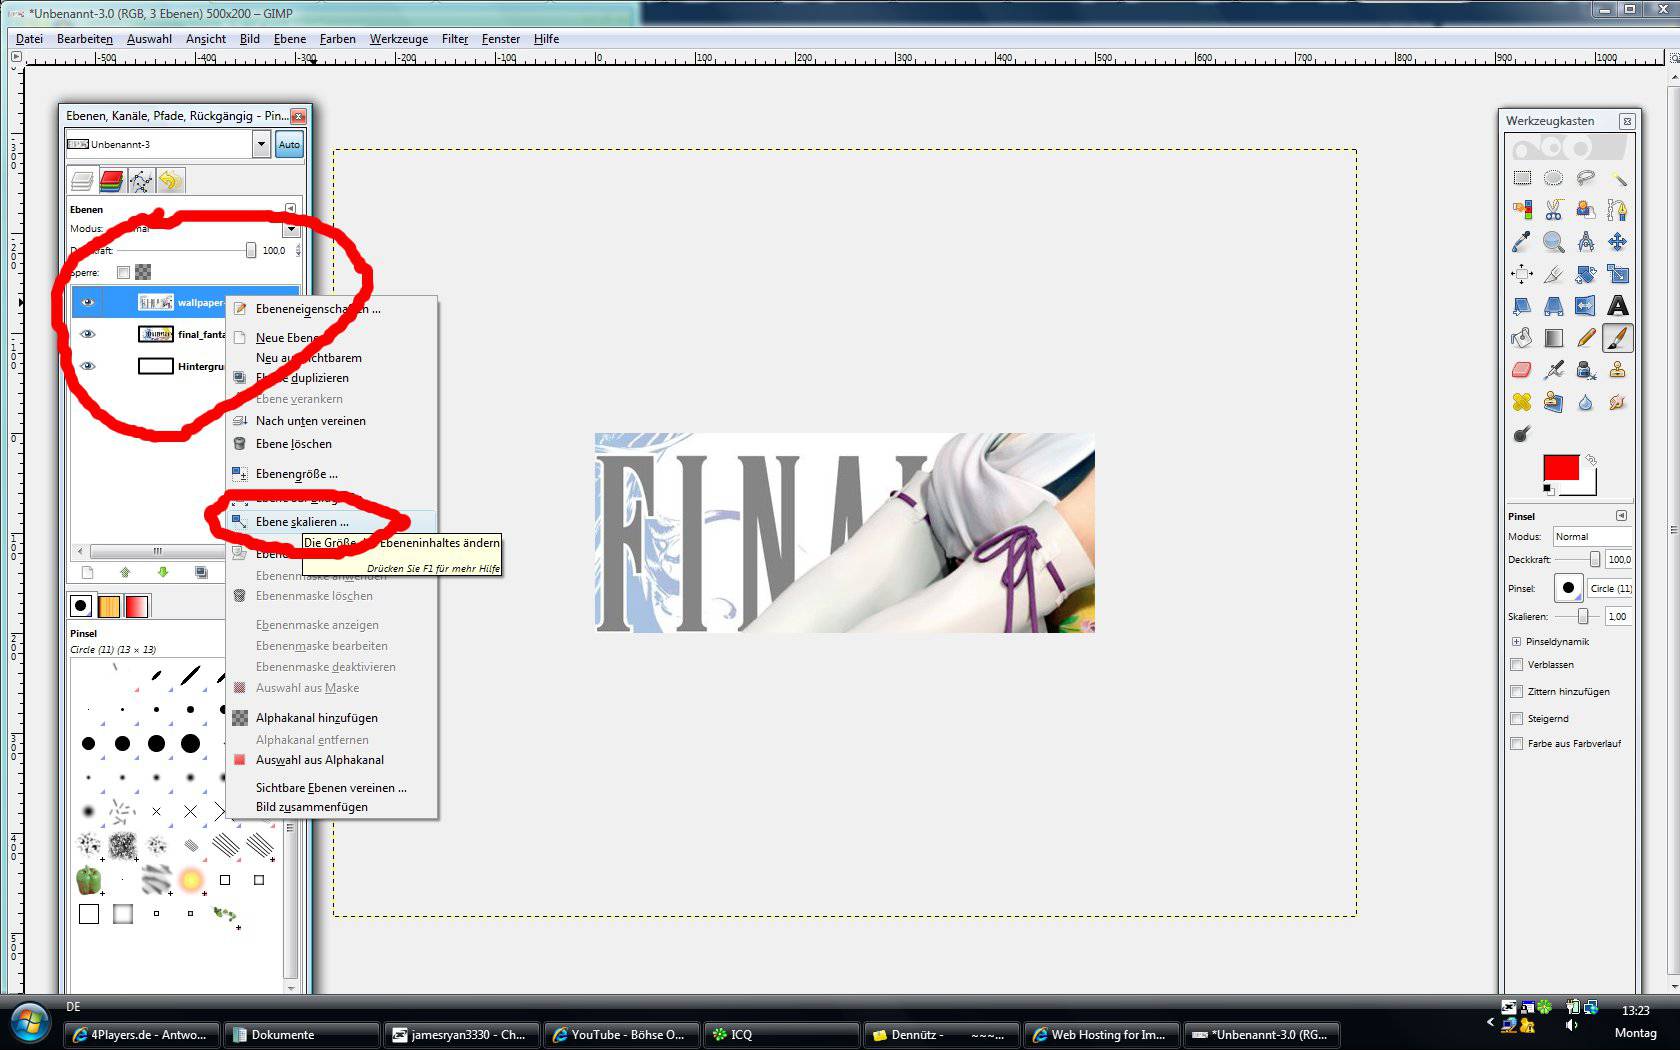Viewport: 1680px width, 1050px height.
Task: Enable Zittern hinzufügen checkbox
Action: coord(1517,692)
